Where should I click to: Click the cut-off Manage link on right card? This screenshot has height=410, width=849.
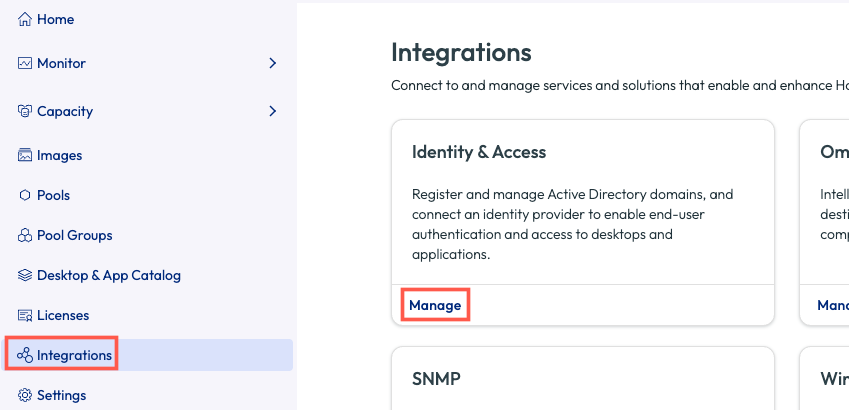832,305
